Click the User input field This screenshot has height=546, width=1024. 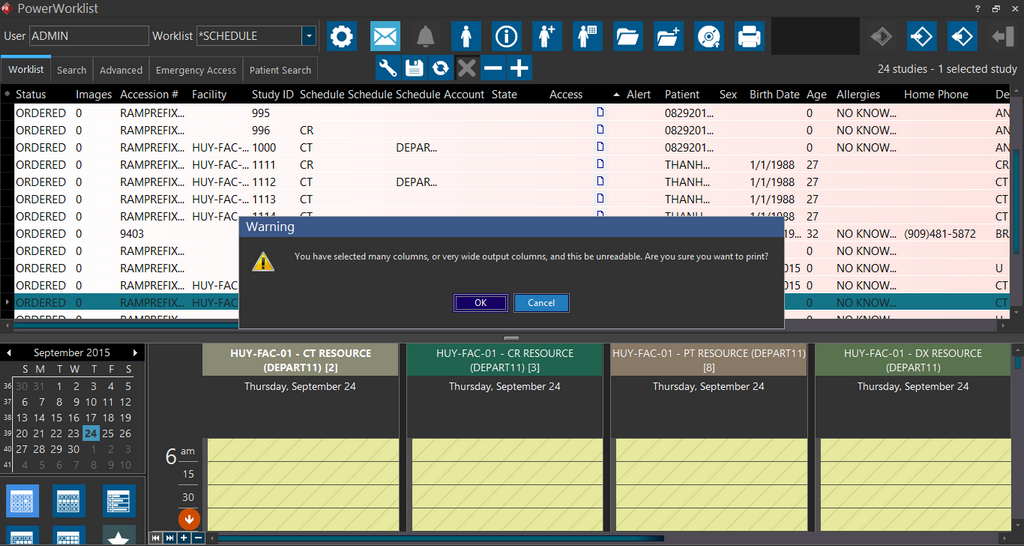(x=88, y=36)
